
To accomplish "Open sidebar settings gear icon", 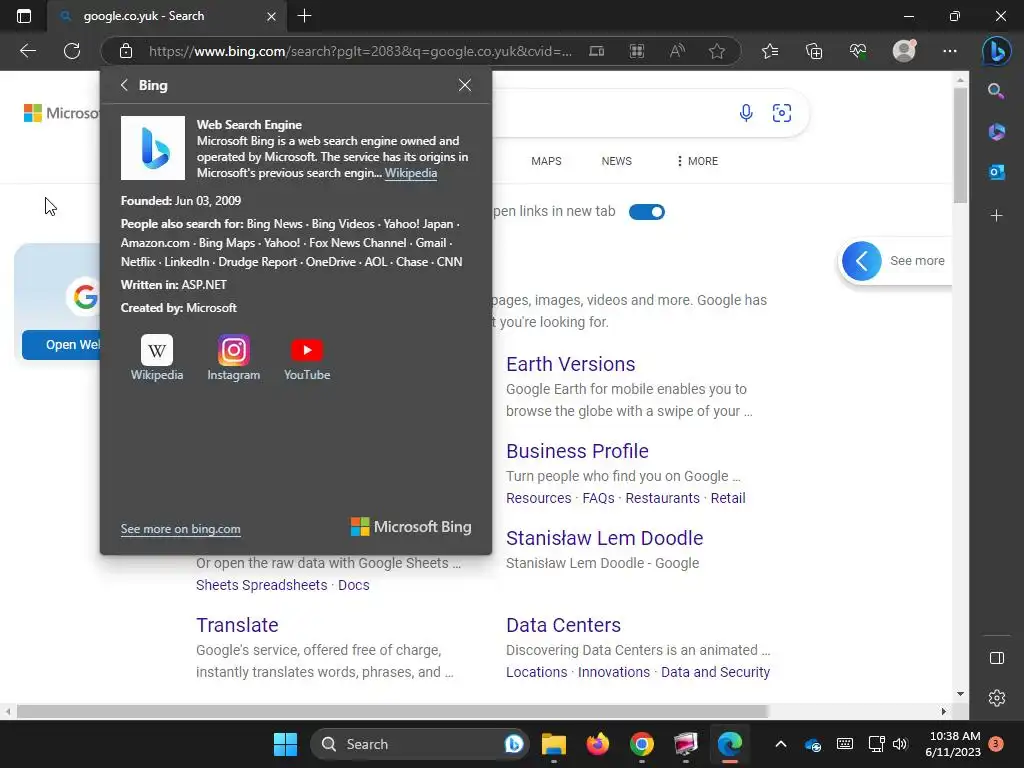I will 997,698.
